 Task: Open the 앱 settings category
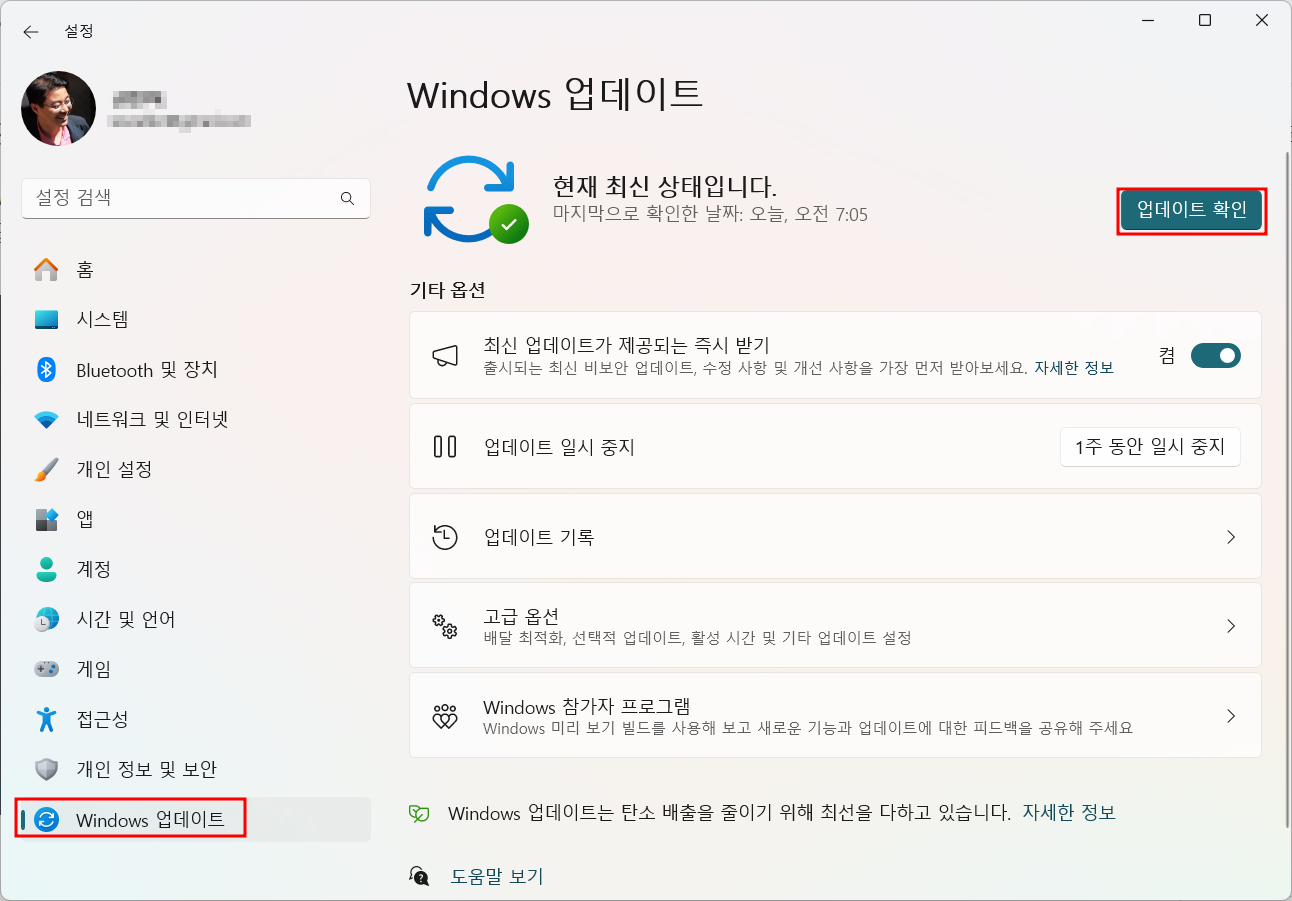coord(196,519)
